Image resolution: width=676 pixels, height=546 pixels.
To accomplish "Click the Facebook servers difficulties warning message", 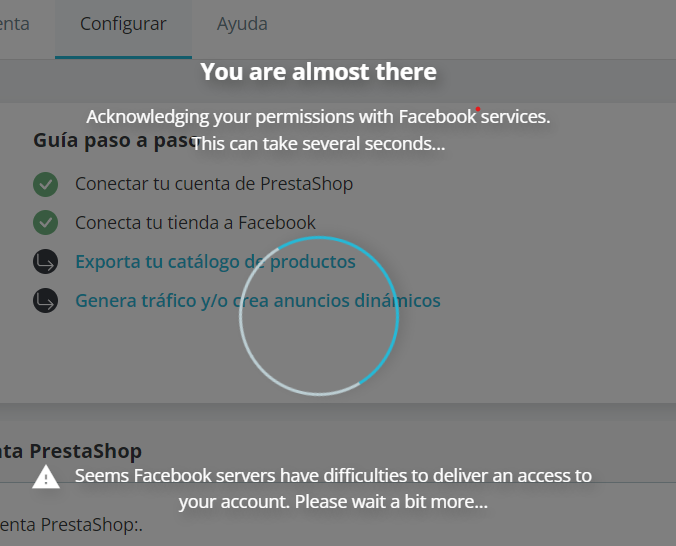I will click(333, 488).
